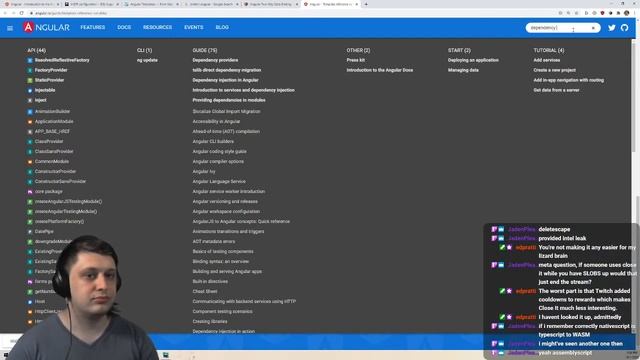Open Basics of testing components guide
The width and height of the screenshot is (640, 360).
coord(223,251)
